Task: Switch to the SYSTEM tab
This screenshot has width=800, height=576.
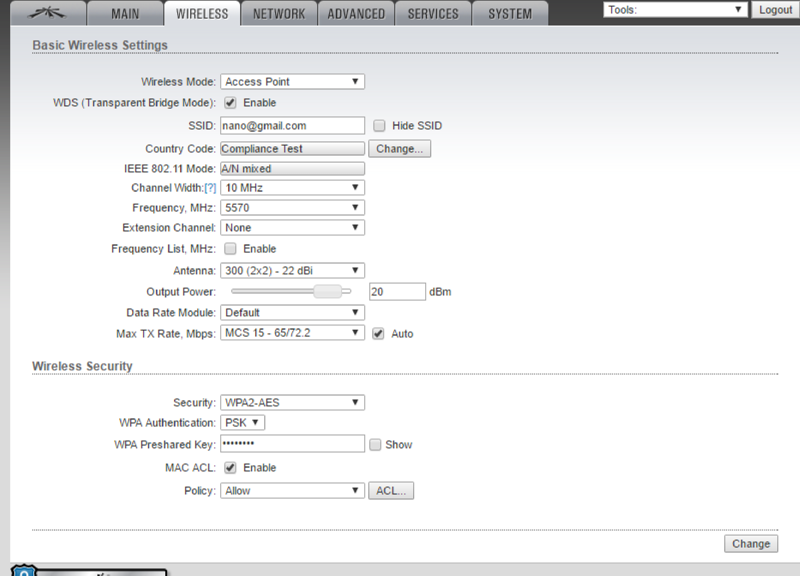Action: point(510,13)
